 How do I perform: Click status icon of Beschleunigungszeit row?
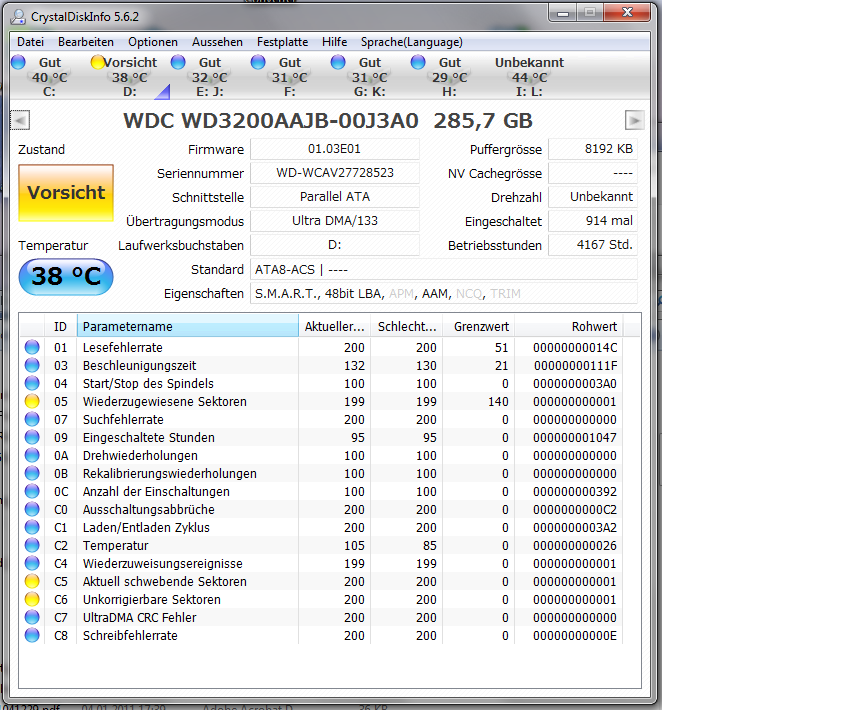coord(32,365)
